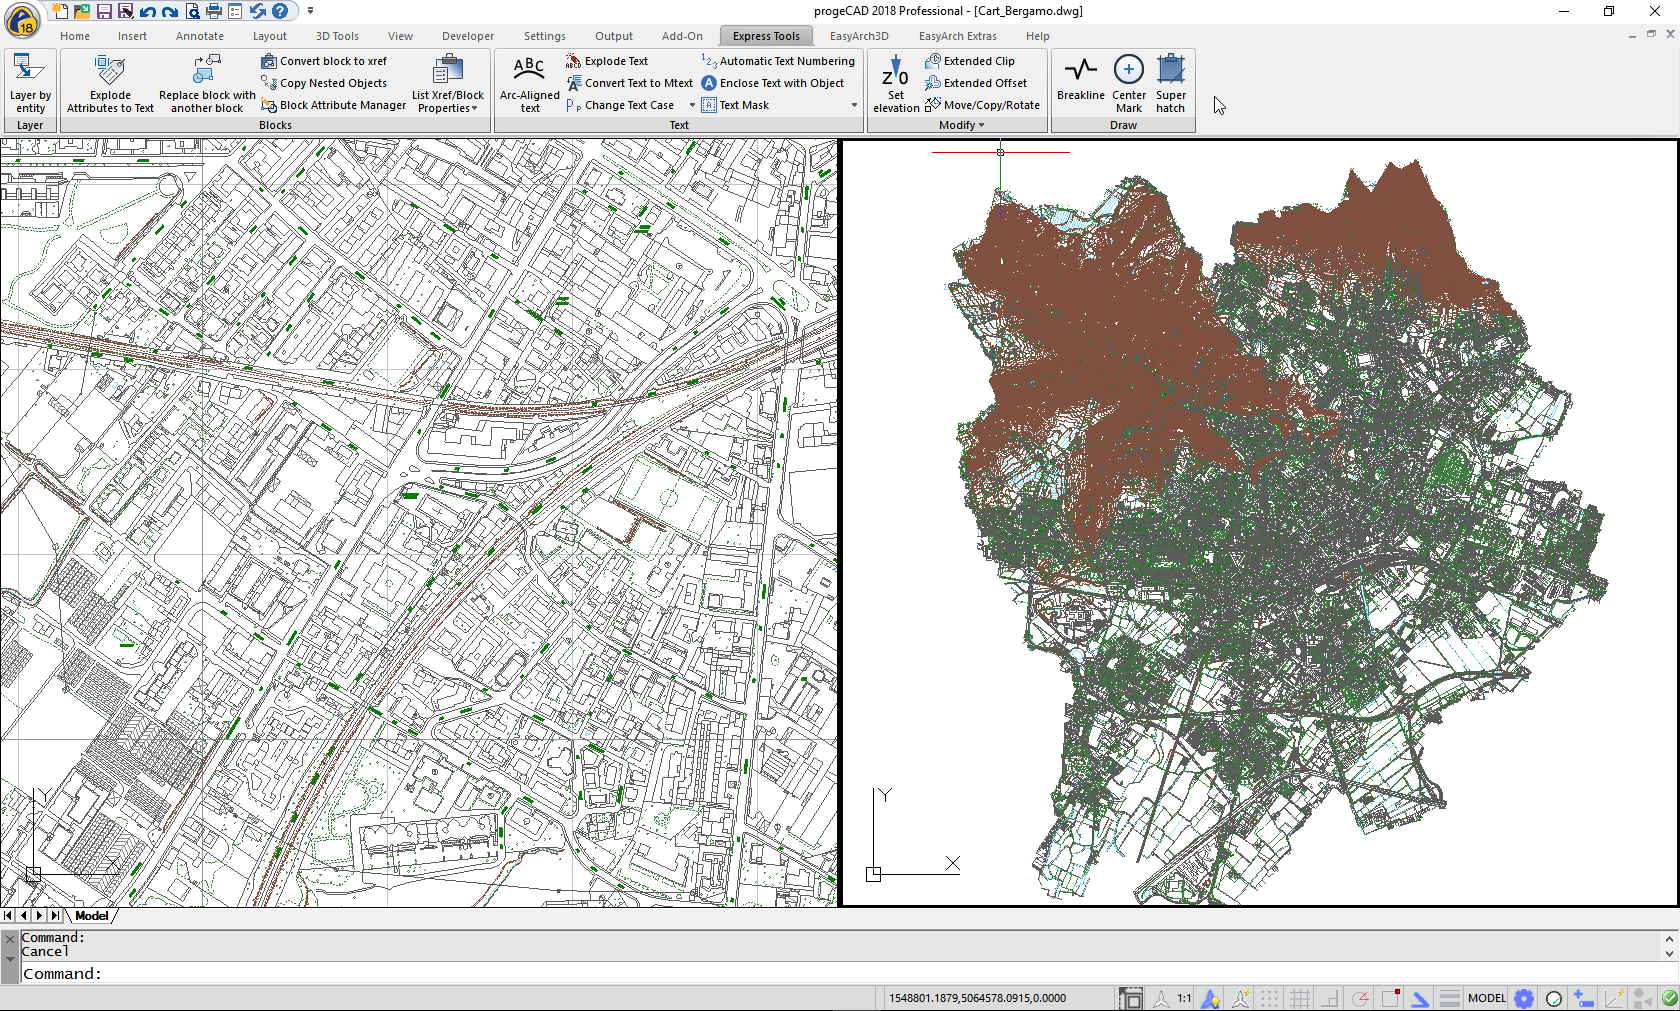Toggle dynamic input in status bar
This screenshot has width=1680, height=1011.
(1584, 998)
